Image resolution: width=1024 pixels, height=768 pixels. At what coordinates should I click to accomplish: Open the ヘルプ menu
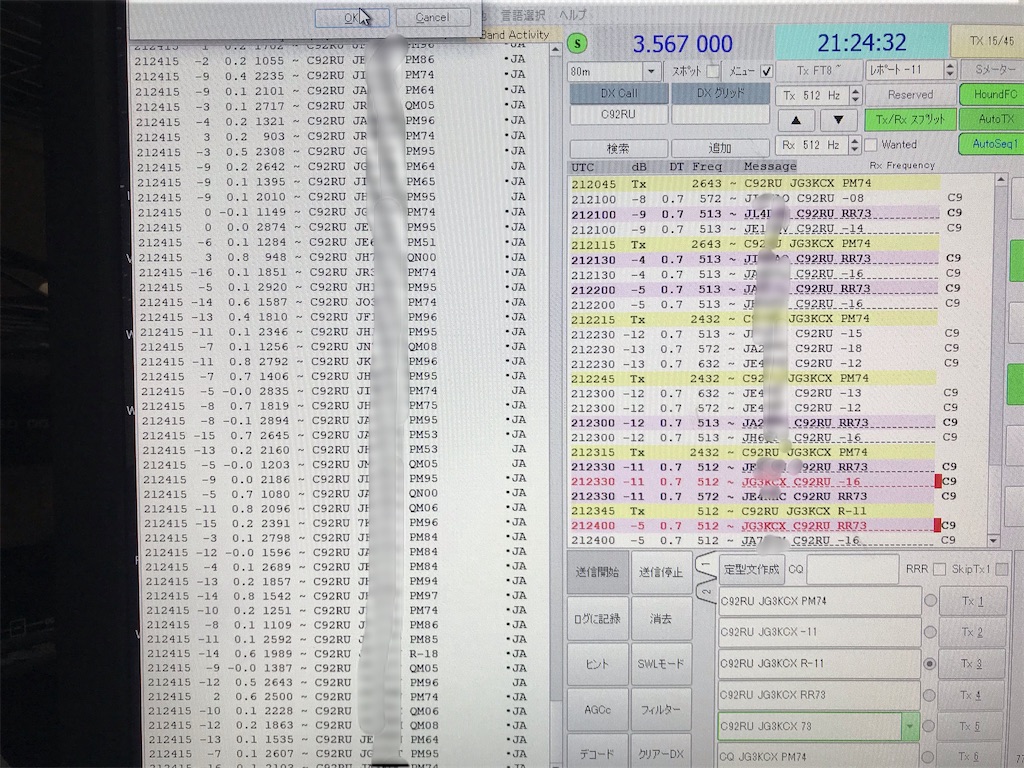(571, 14)
